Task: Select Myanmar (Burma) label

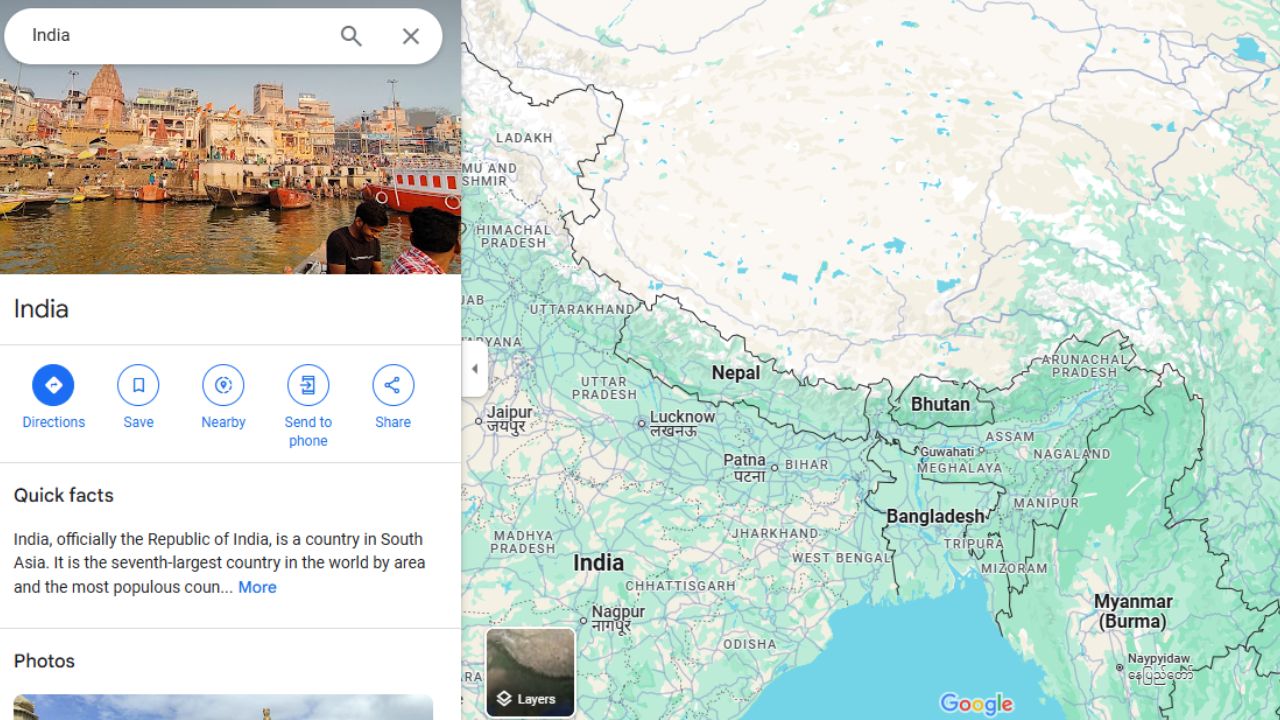Action: coord(1133,611)
